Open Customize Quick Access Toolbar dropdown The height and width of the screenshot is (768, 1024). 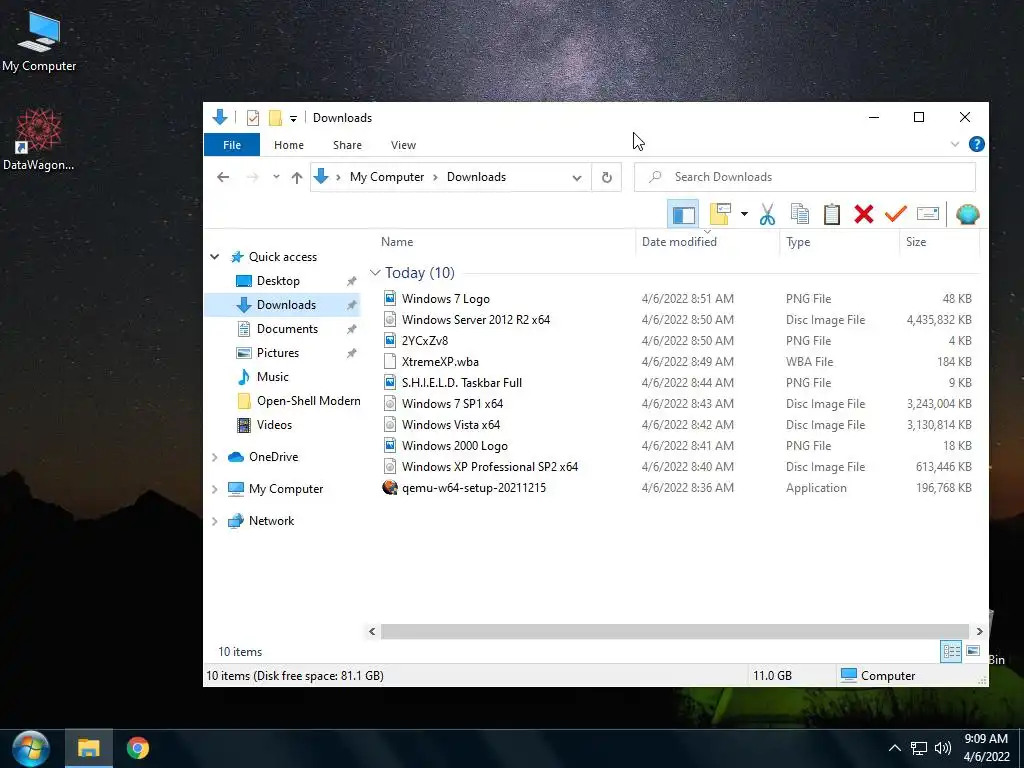tap(293, 118)
